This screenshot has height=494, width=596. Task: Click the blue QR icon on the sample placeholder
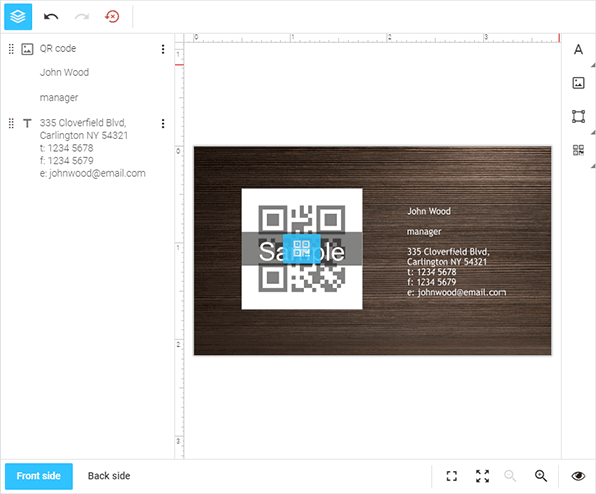coord(302,249)
